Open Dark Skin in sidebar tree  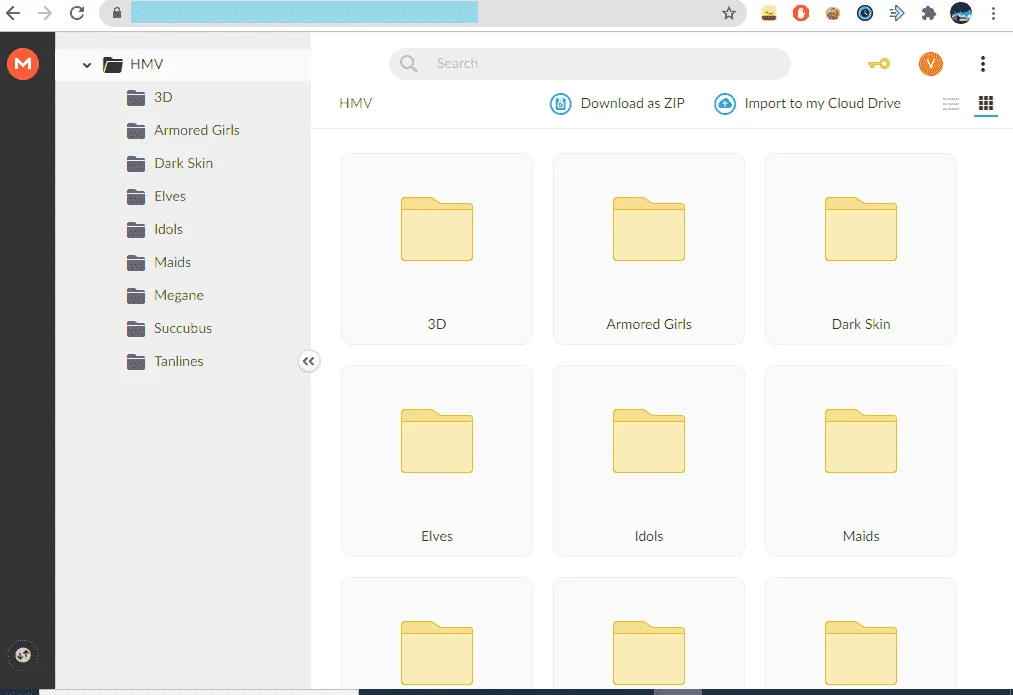pos(183,163)
